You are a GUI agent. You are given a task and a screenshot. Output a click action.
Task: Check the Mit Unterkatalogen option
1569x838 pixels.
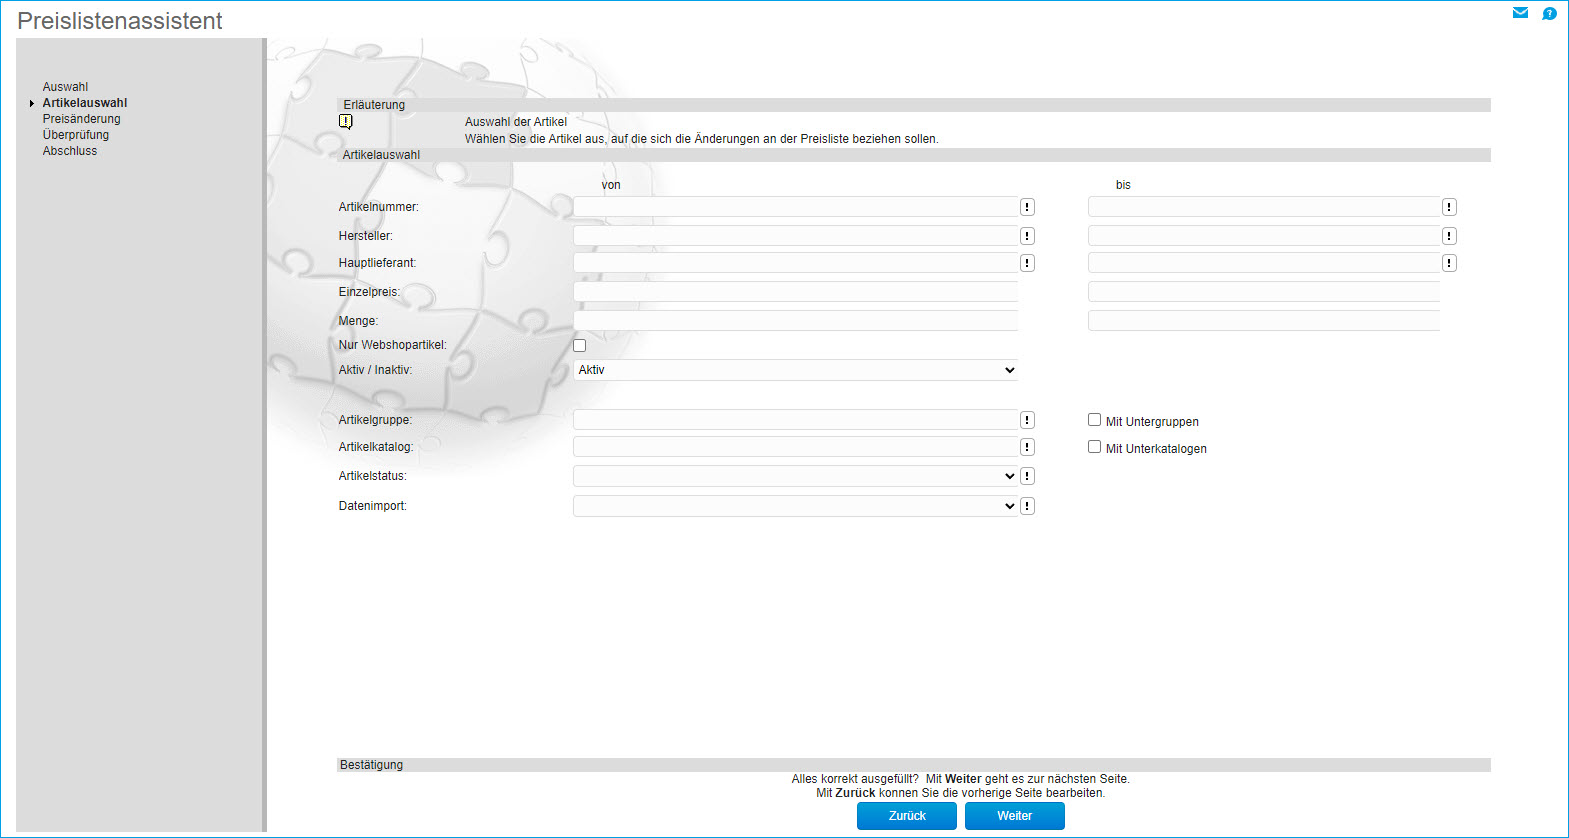[x=1094, y=447]
